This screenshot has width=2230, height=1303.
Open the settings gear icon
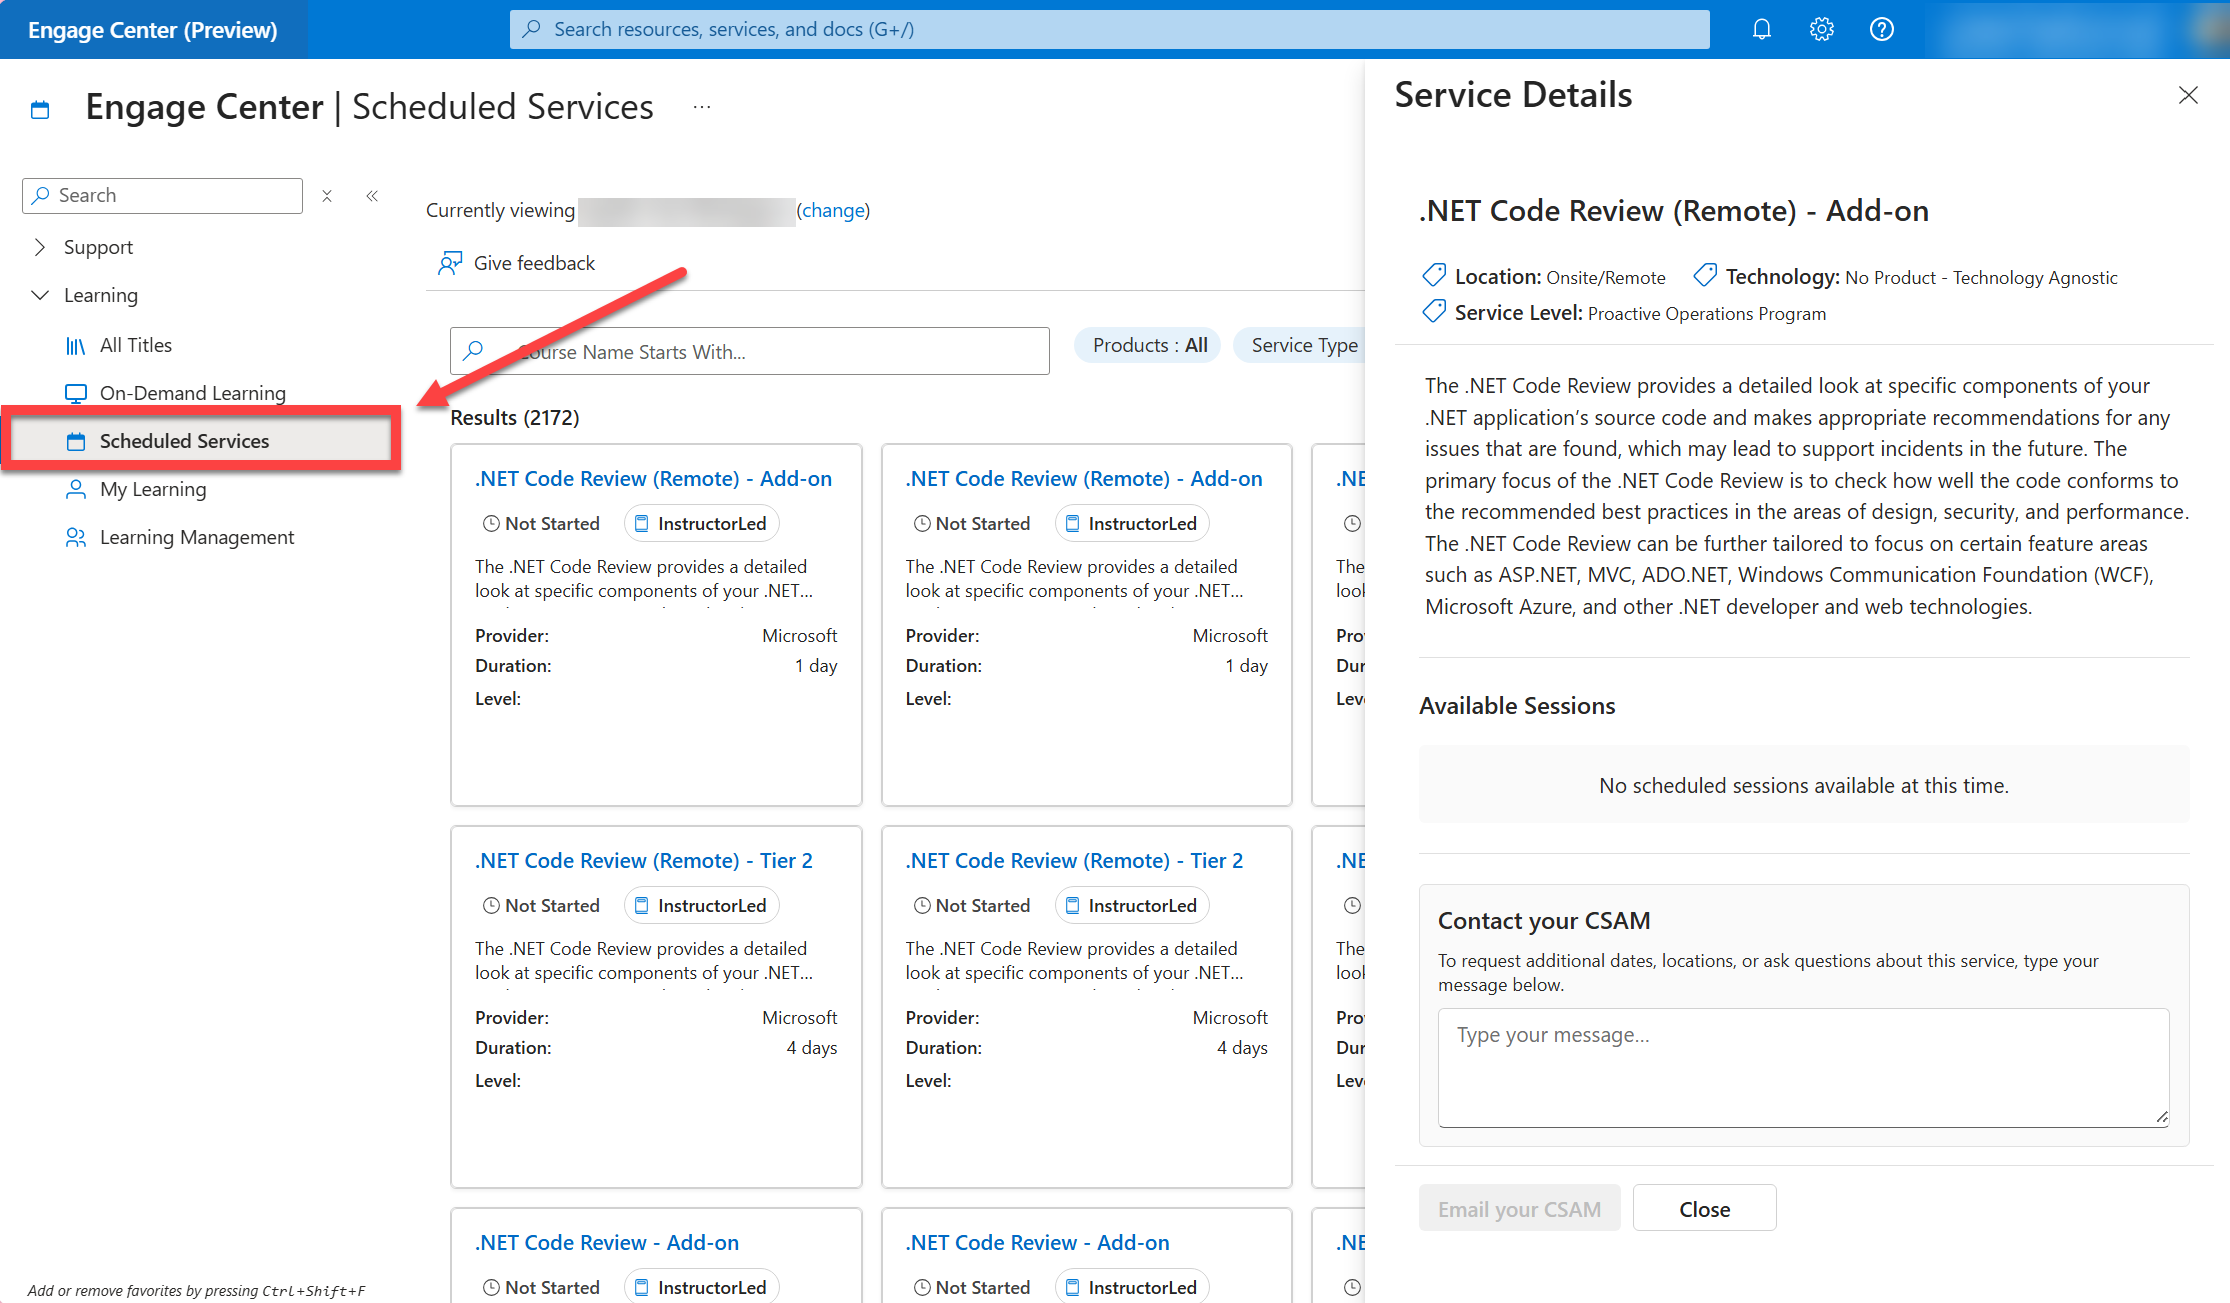1821,29
